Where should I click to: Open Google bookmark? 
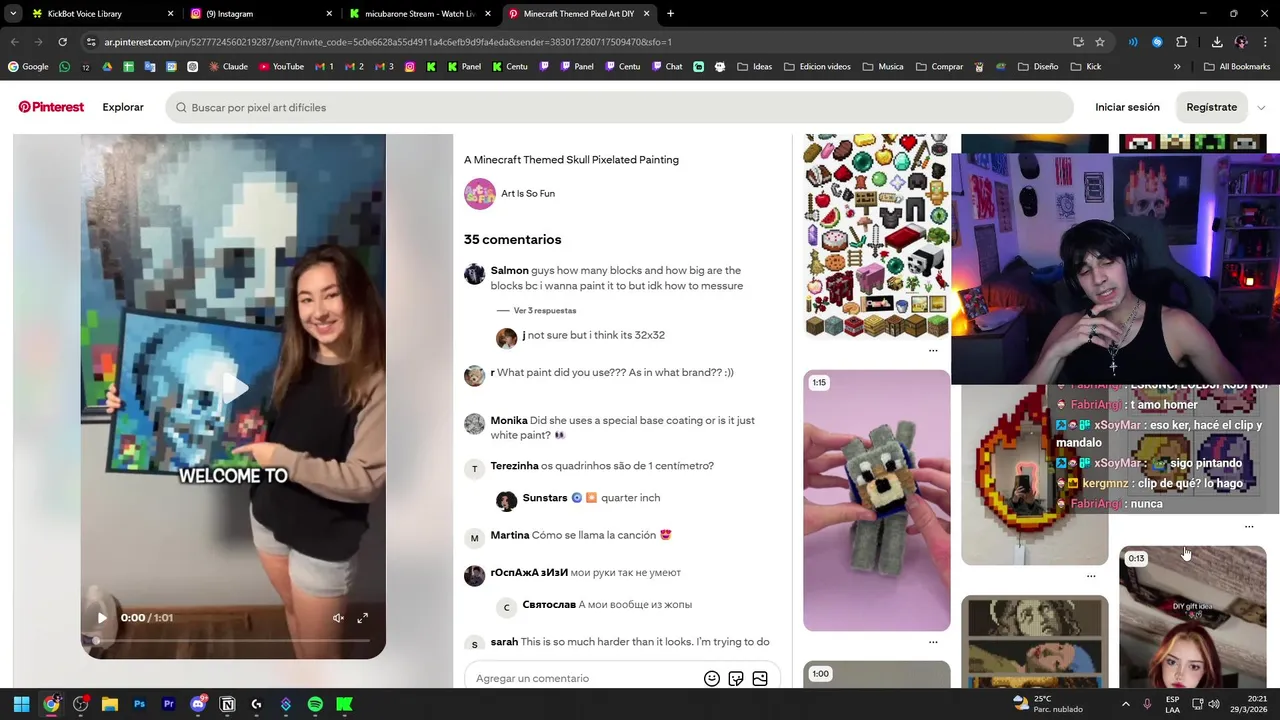point(28,67)
